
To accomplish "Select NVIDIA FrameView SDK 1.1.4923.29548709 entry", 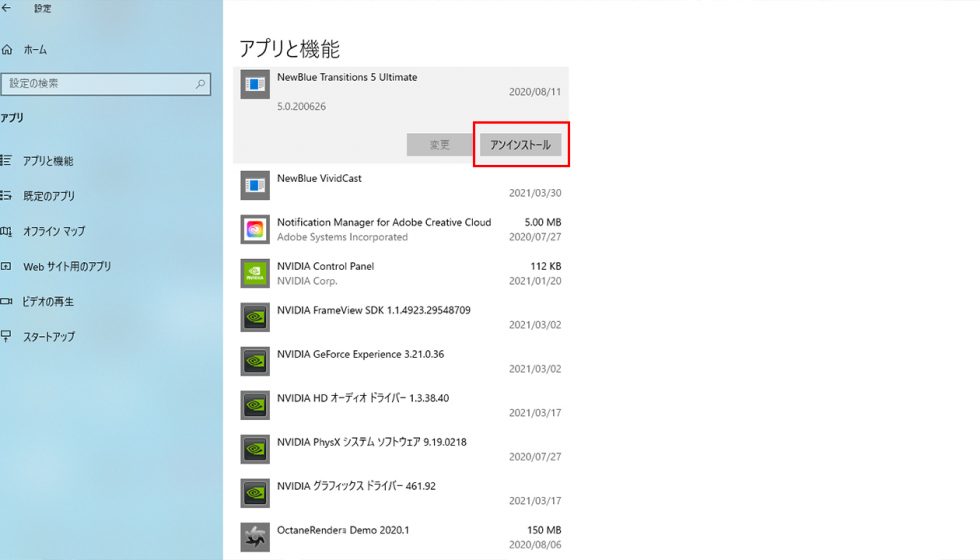I will pos(401,318).
